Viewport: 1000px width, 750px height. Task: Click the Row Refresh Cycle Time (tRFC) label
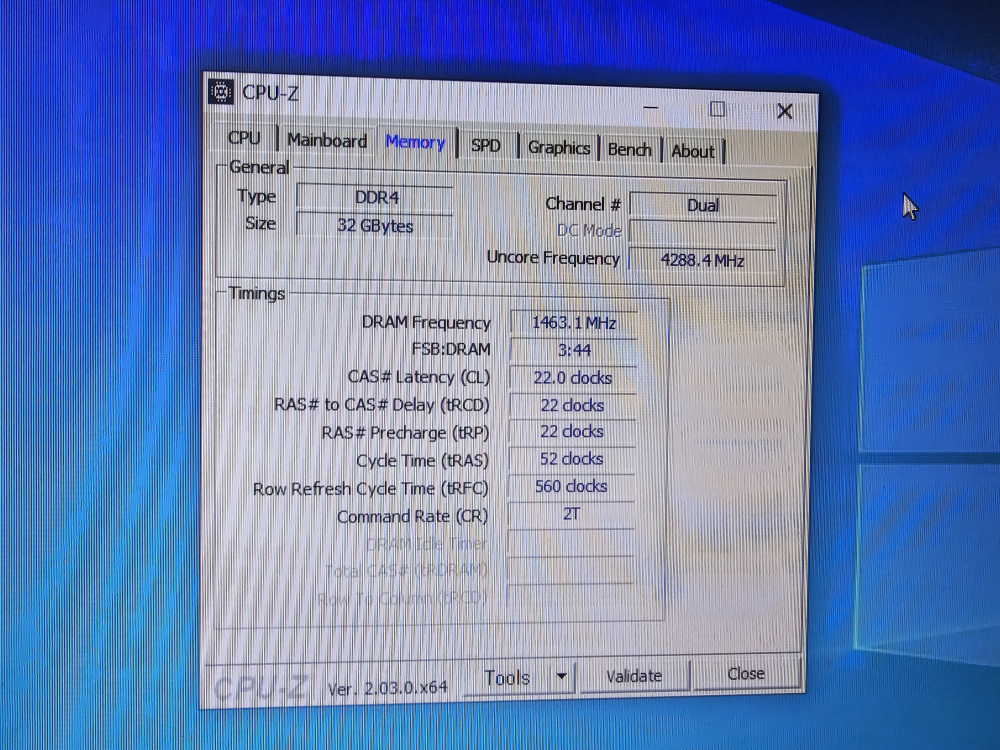click(x=371, y=489)
